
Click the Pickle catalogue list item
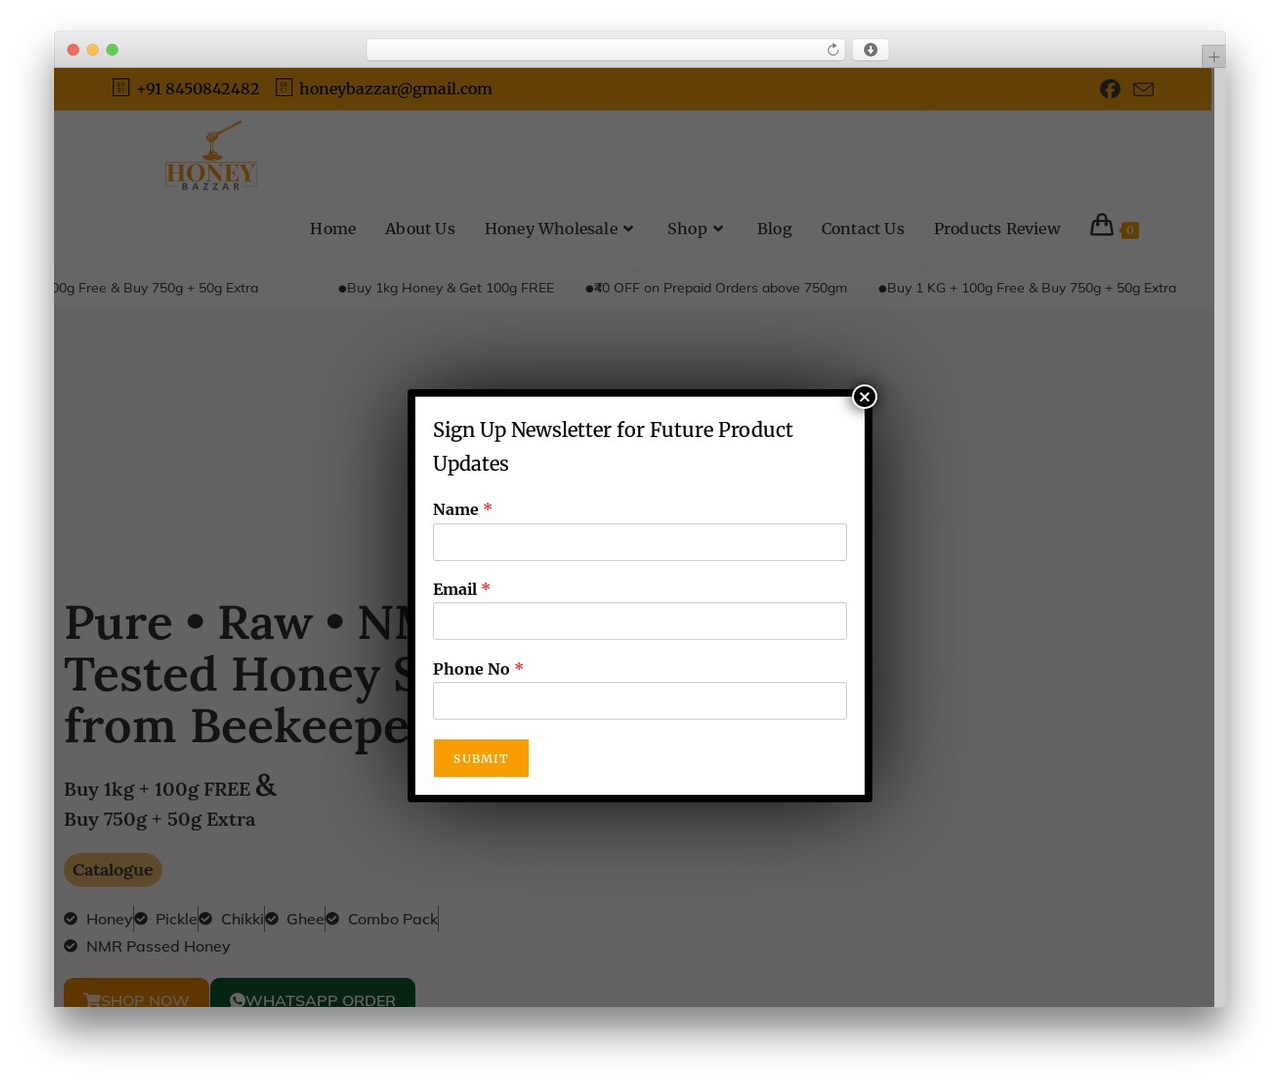click(x=166, y=919)
